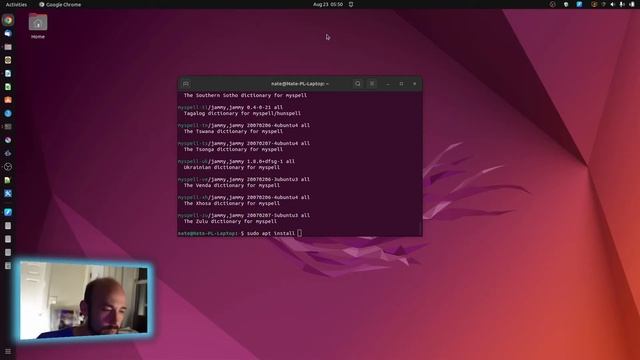The width and height of the screenshot is (640, 360).
Task: Select 'The Southern Sotho dictionary for myspell' line
Action: coord(245,95)
